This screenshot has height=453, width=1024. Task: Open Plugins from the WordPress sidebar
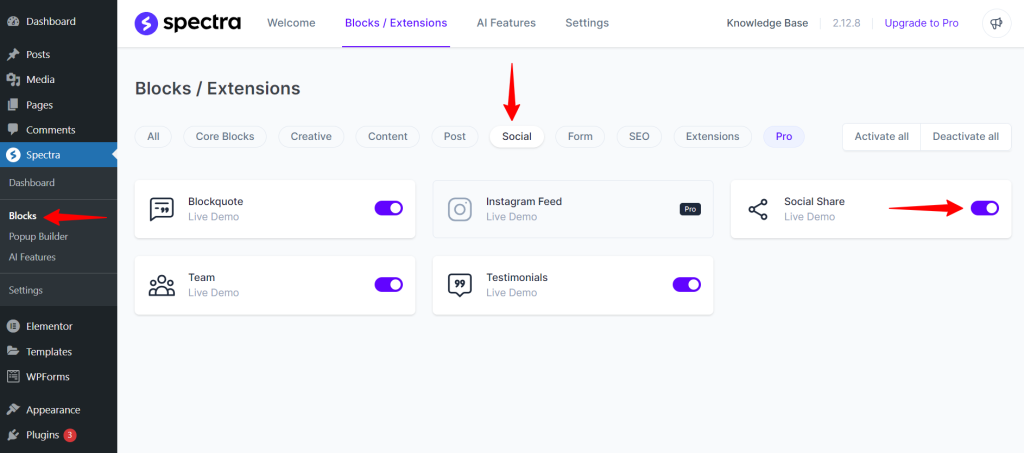pos(42,435)
